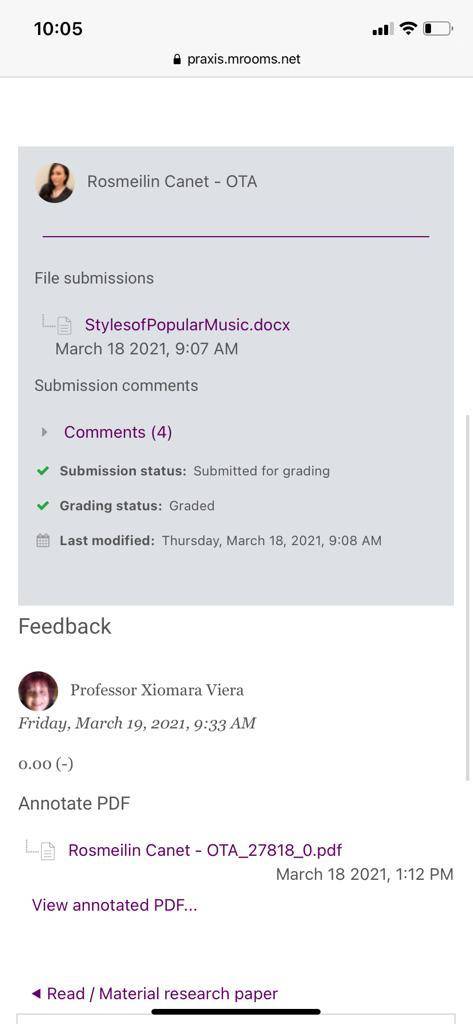Tap the cellular signal bars icon
This screenshot has height=1024, width=473.
pyautogui.click(x=383, y=29)
